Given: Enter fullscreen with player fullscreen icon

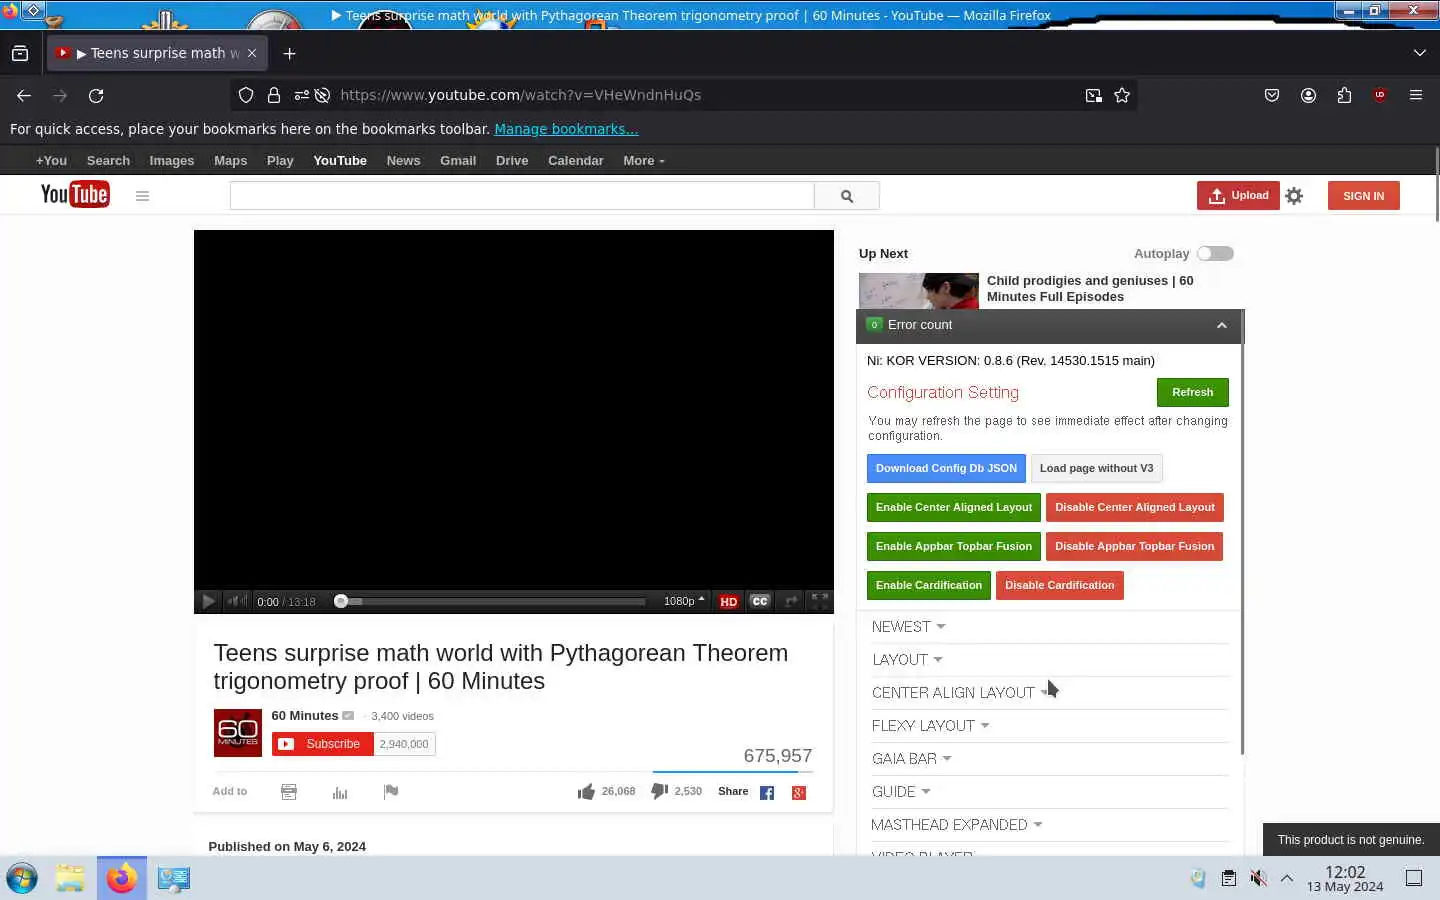Looking at the screenshot, I should coord(820,601).
